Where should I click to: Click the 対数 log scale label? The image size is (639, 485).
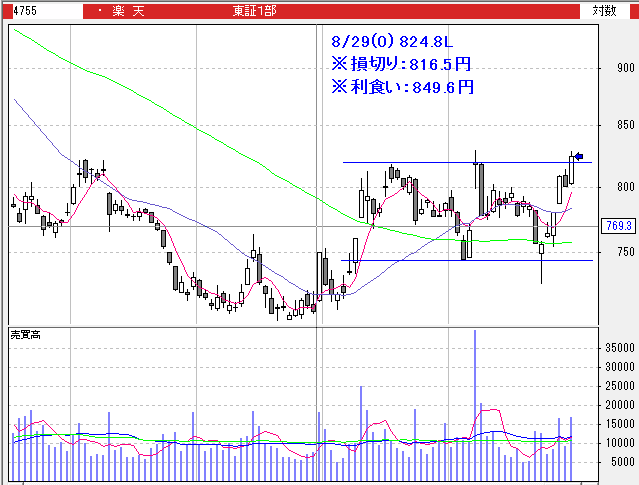click(605, 11)
